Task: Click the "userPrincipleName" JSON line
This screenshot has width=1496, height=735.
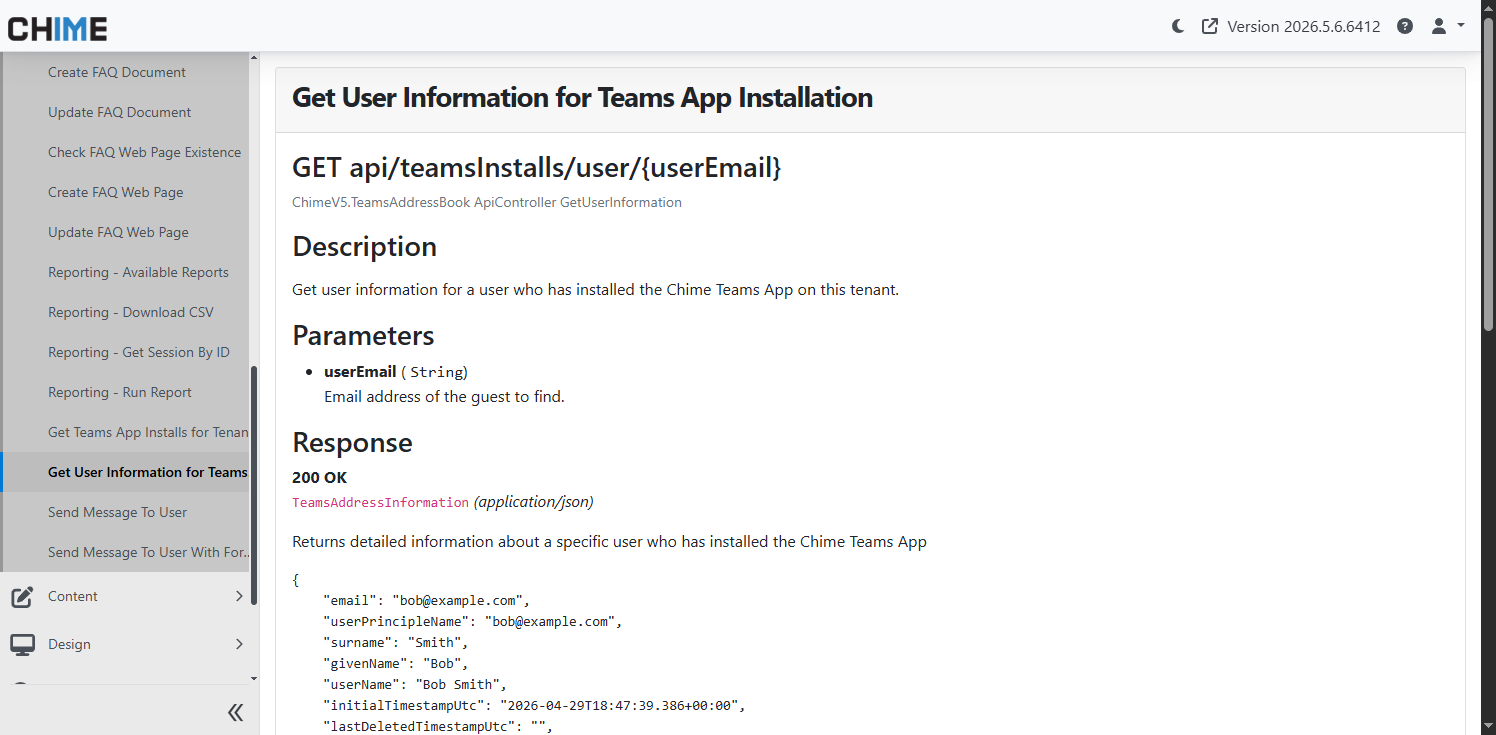Action: [x=473, y=622]
